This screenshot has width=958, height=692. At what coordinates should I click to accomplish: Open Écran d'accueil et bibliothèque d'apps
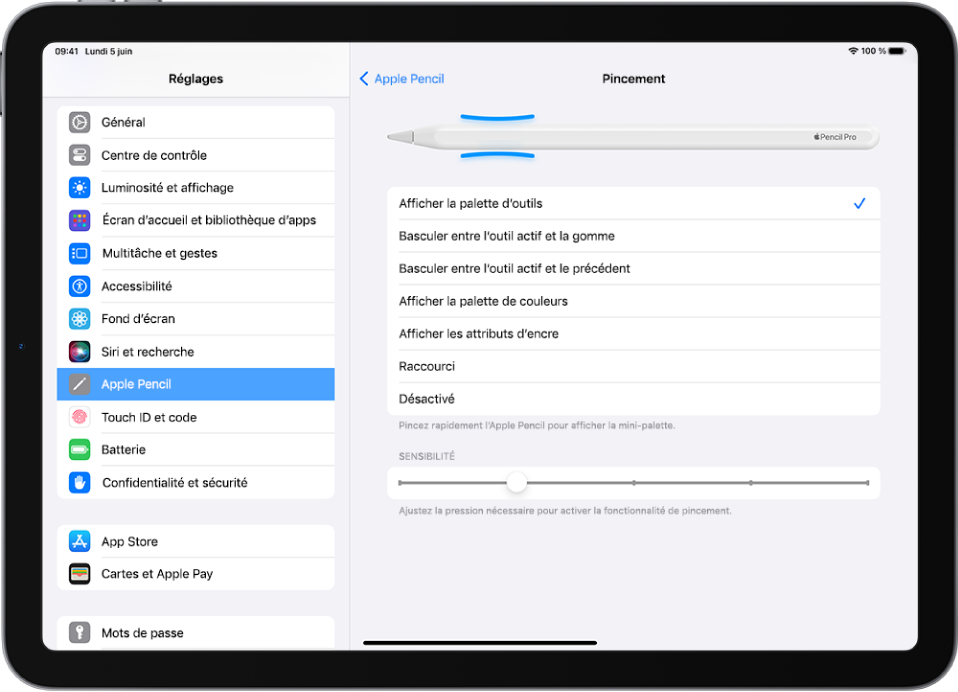(196, 220)
